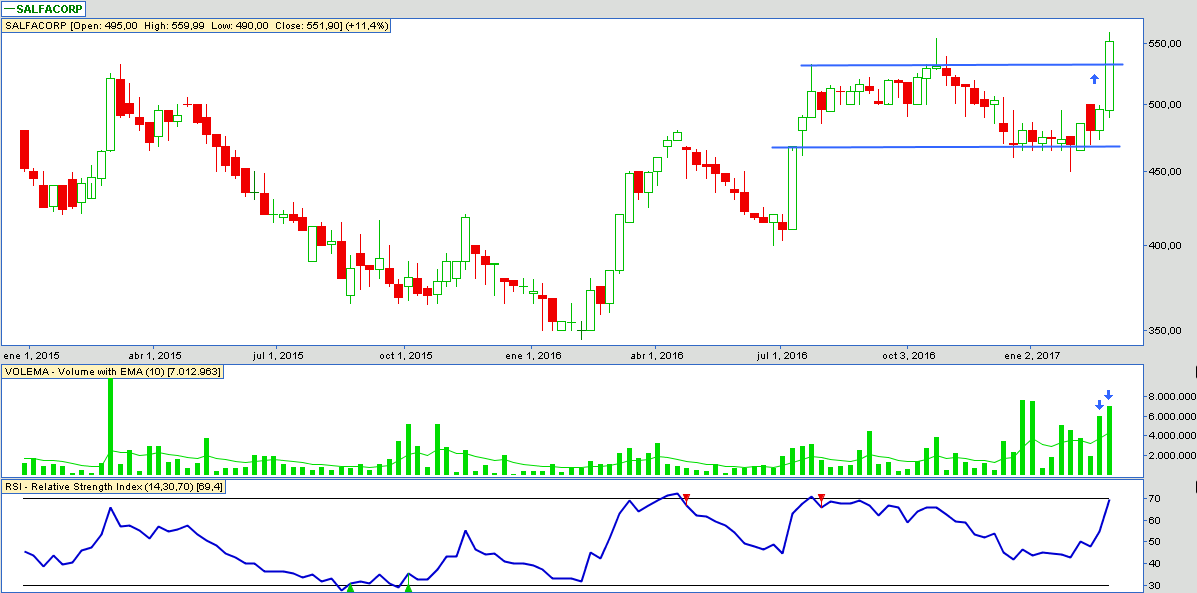
Task: Click the '500,00' price axis label
Action: click(x=1166, y=105)
